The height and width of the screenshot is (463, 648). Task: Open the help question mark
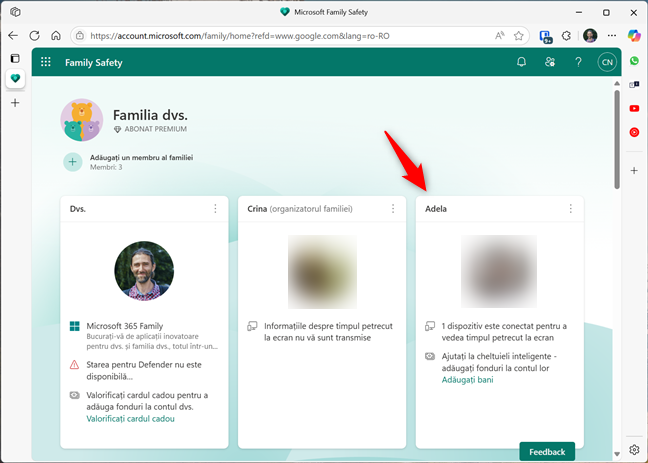[578, 62]
